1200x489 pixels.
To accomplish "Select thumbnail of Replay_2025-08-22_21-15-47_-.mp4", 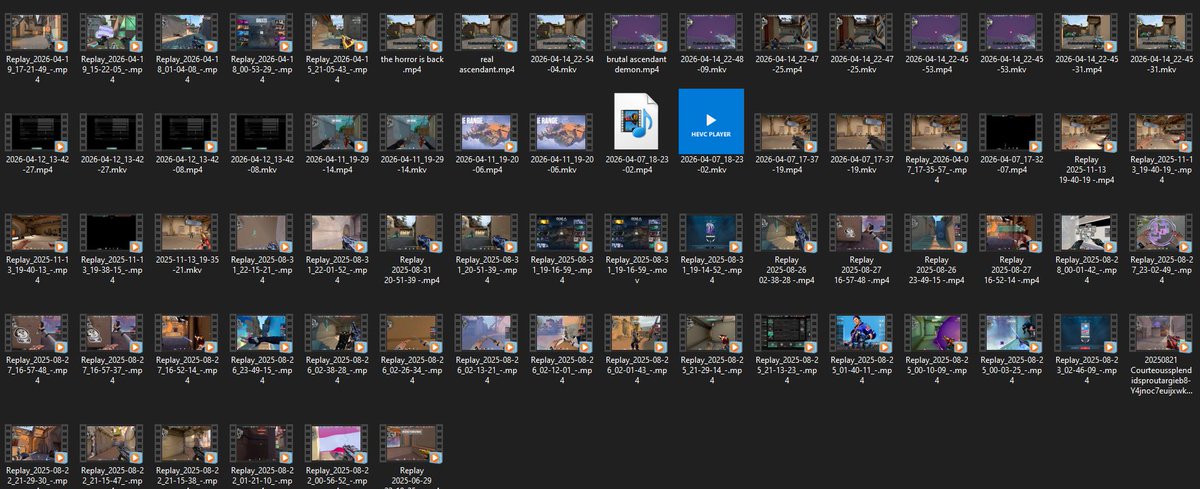I will click(x=111, y=443).
